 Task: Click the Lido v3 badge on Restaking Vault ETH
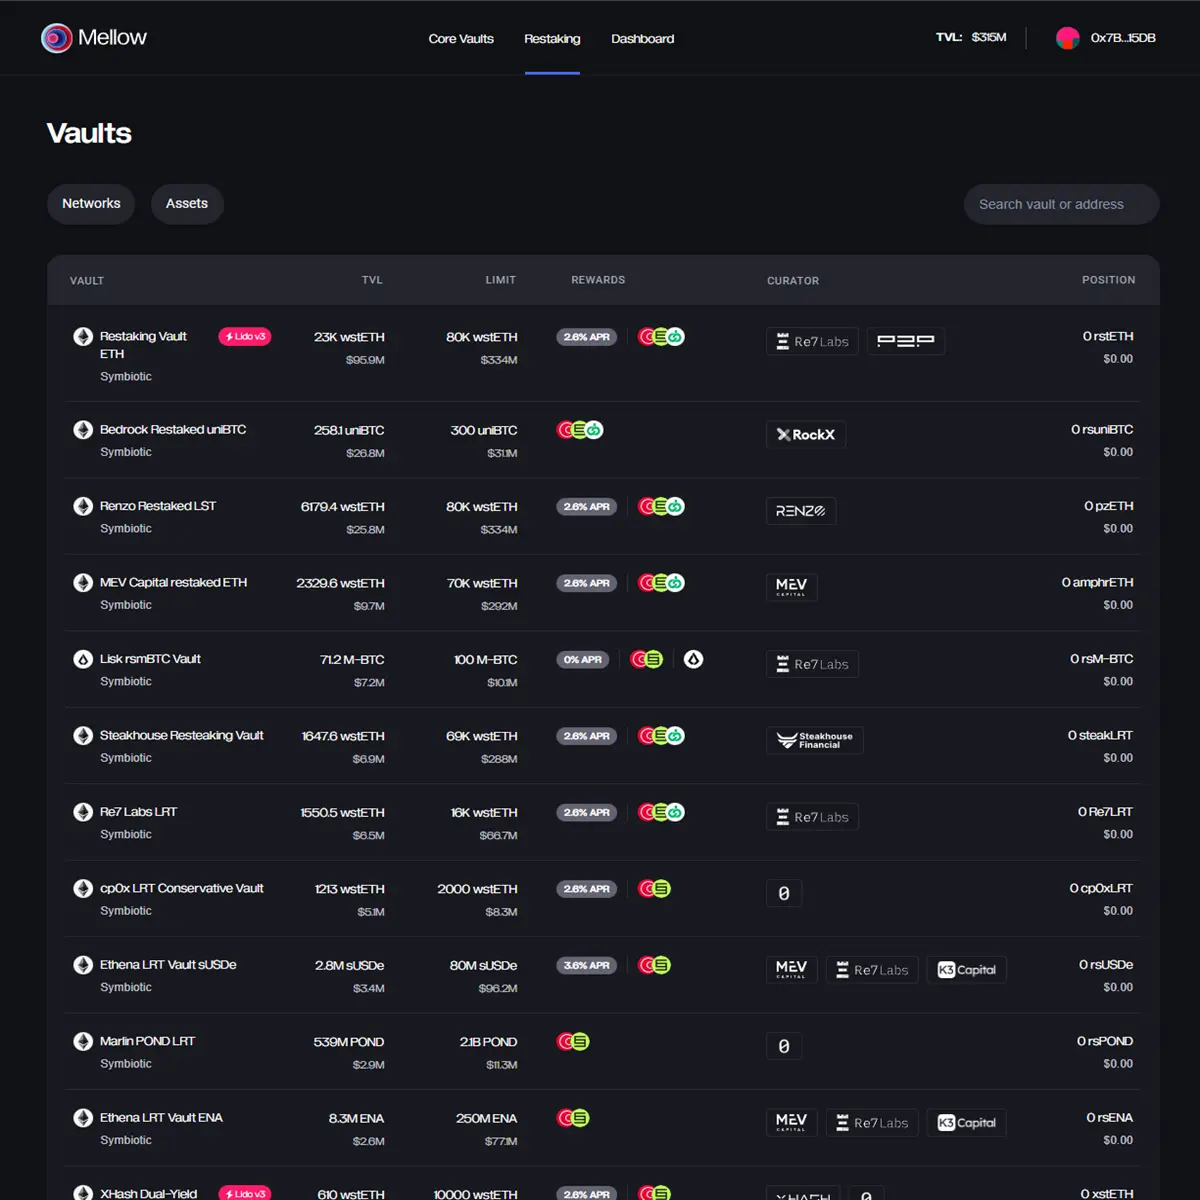(x=245, y=337)
